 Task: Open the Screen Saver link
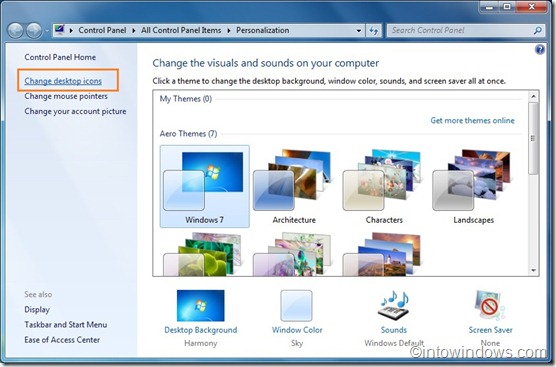[x=490, y=330]
